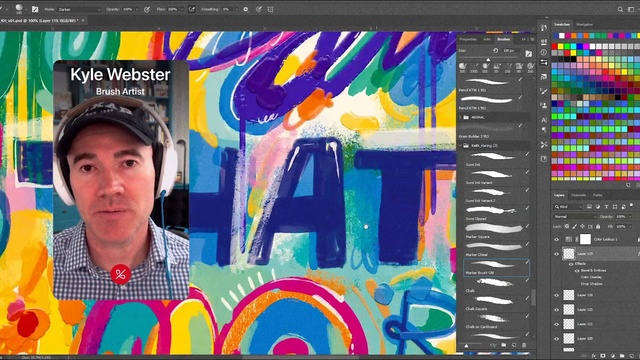Reset brush size in Brushes panel
Screen dimensions: 640x360
pyautogui.click(x=496, y=51)
